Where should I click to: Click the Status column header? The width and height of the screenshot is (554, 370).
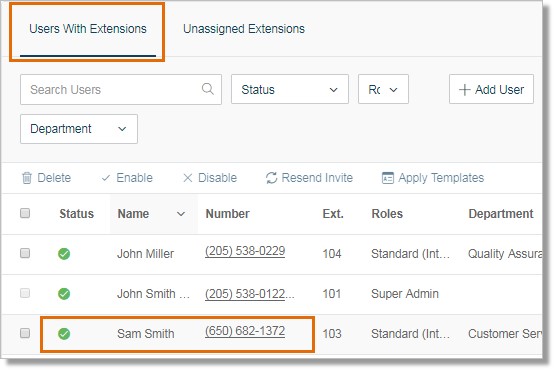[x=76, y=214]
